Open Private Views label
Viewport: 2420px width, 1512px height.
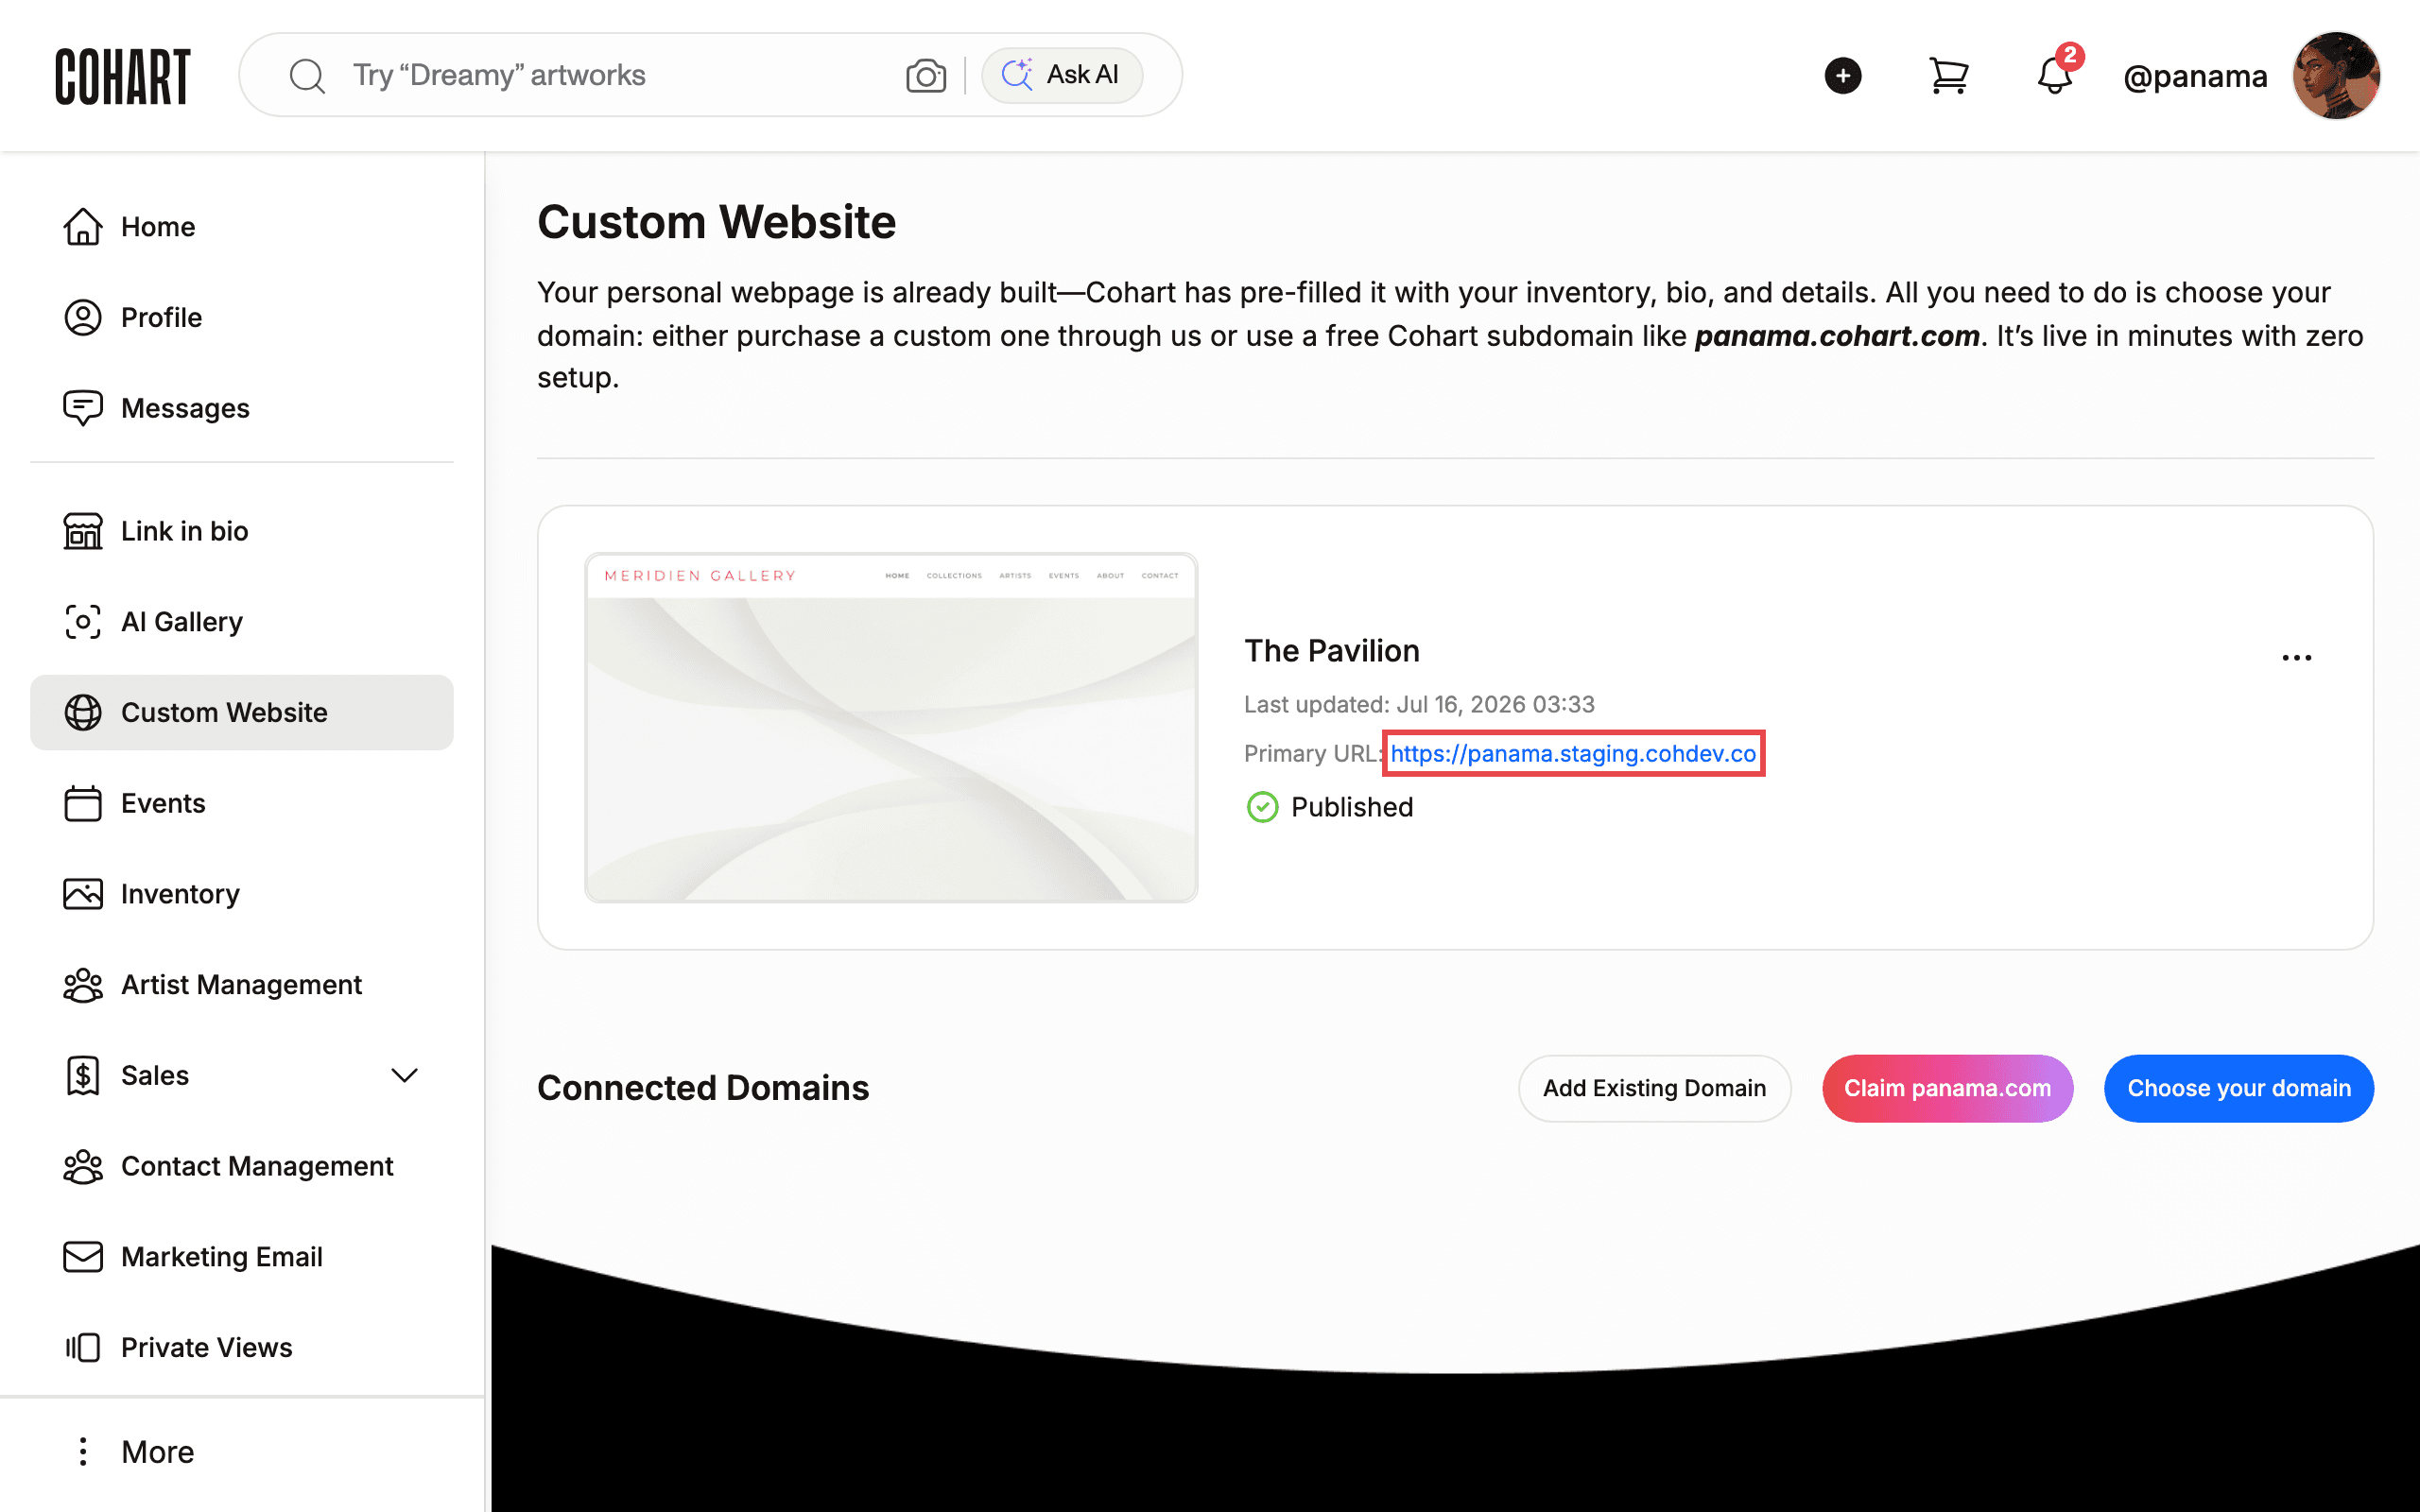pos(207,1348)
